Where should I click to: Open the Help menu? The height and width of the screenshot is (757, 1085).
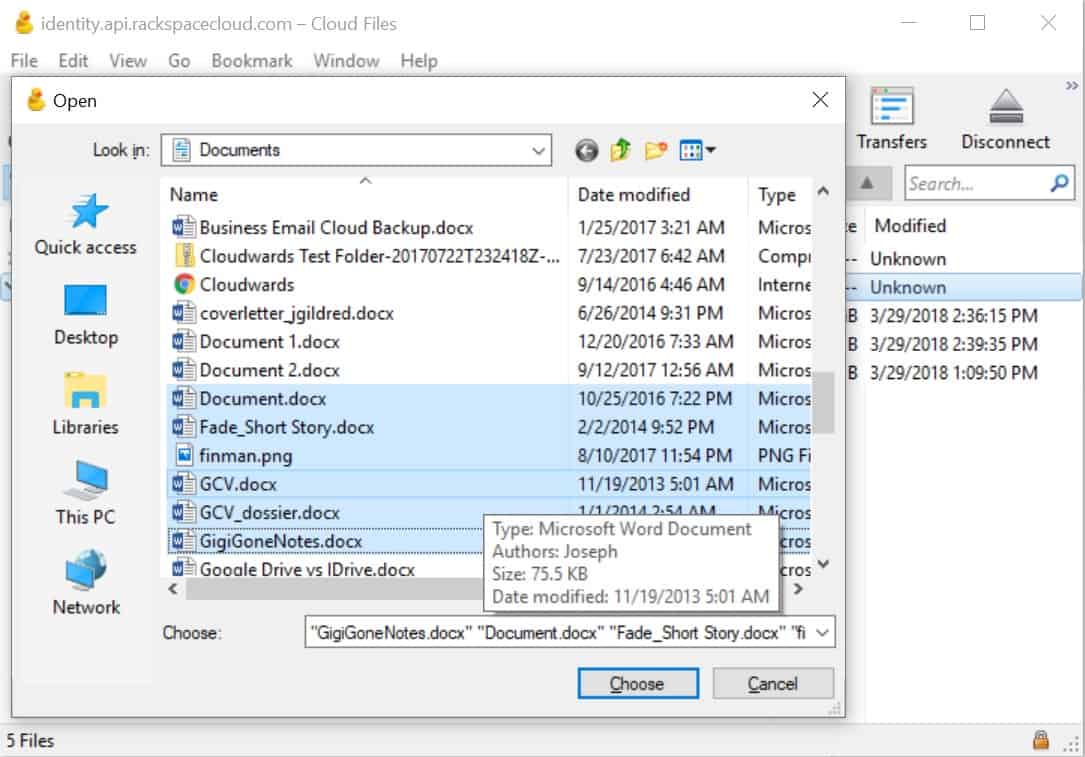[x=419, y=61]
